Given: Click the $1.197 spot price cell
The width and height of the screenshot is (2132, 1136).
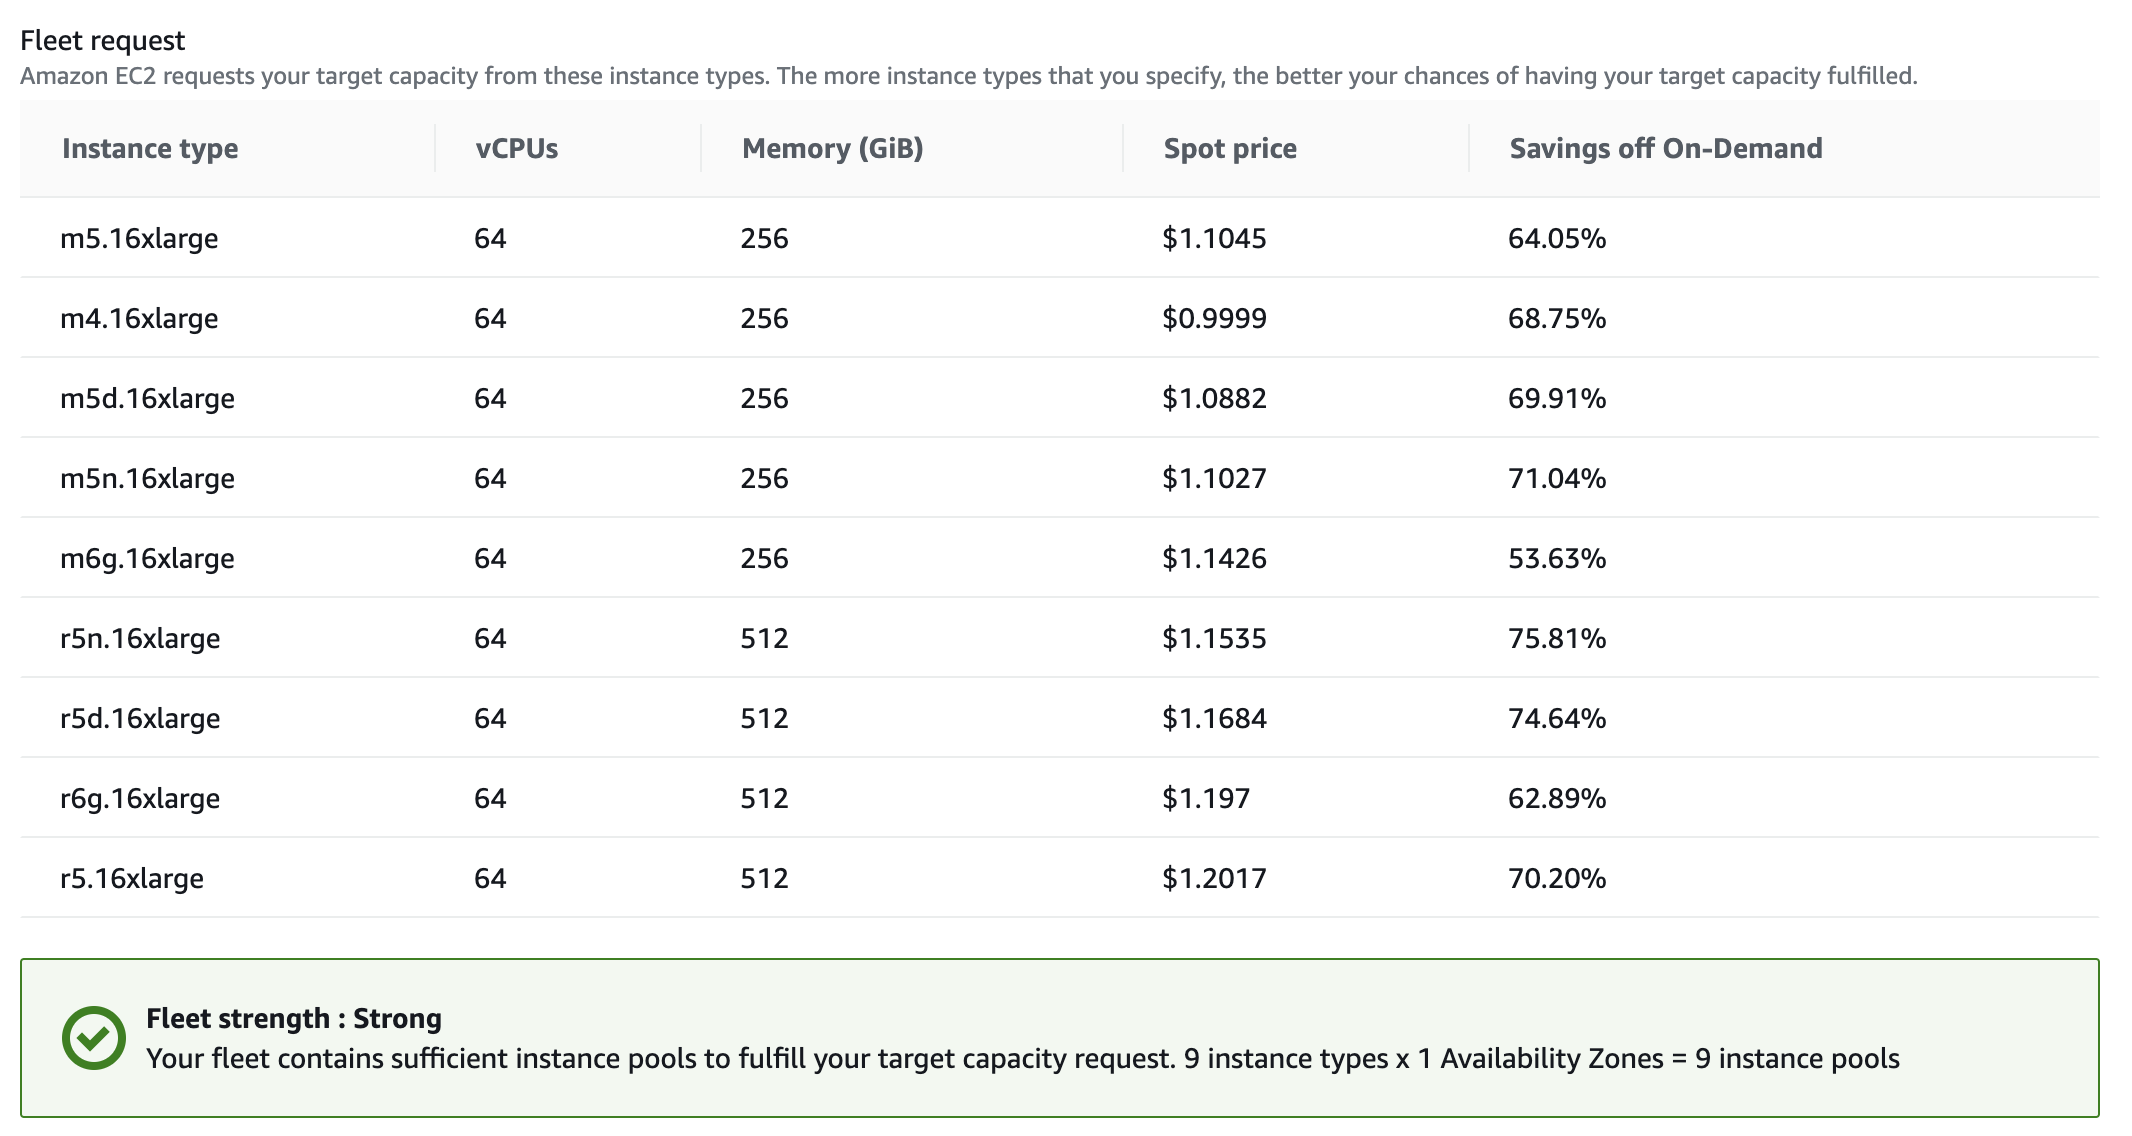Looking at the screenshot, I should pyautogui.click(x=1206, y=798).
